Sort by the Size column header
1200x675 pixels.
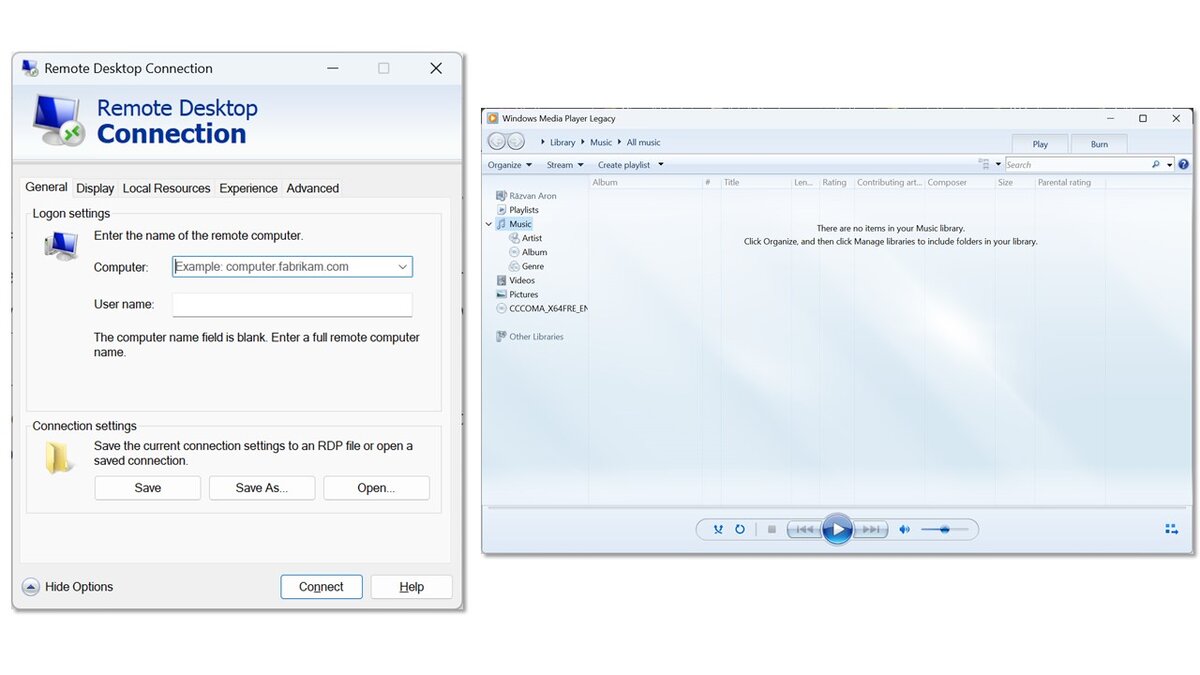(1014, 182)
